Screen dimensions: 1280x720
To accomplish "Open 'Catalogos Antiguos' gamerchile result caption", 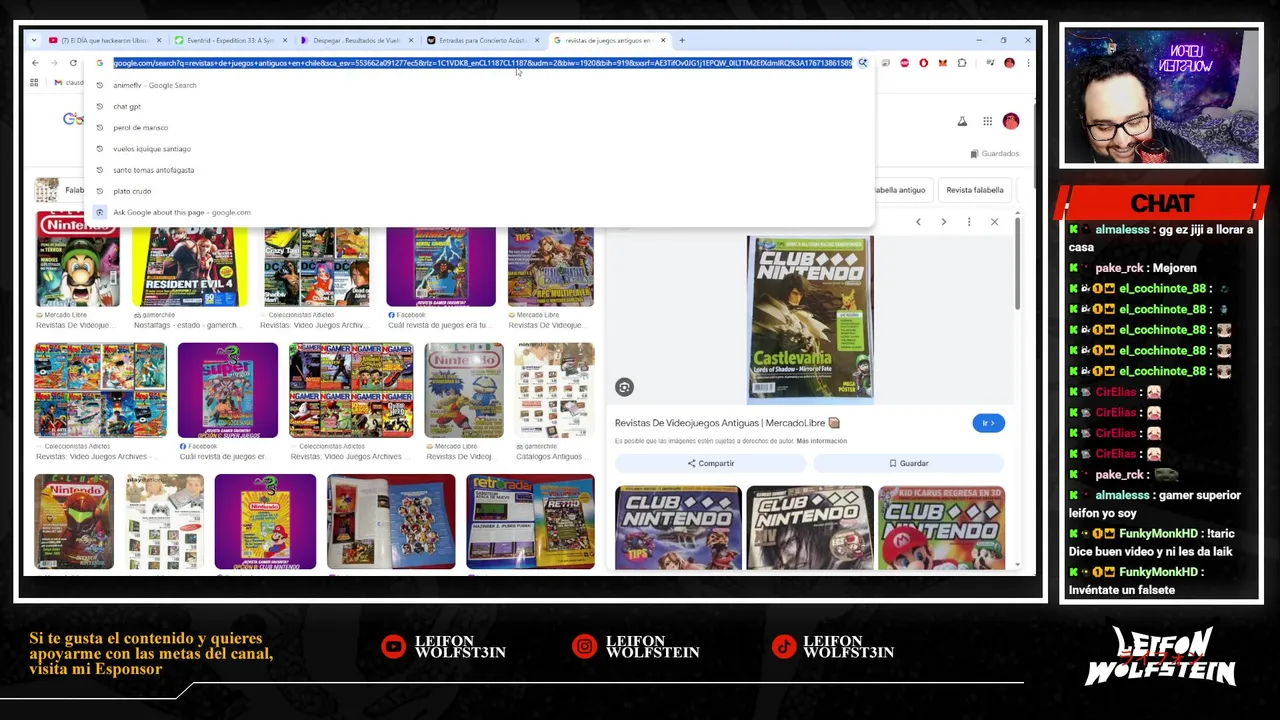I will (550, 456).
